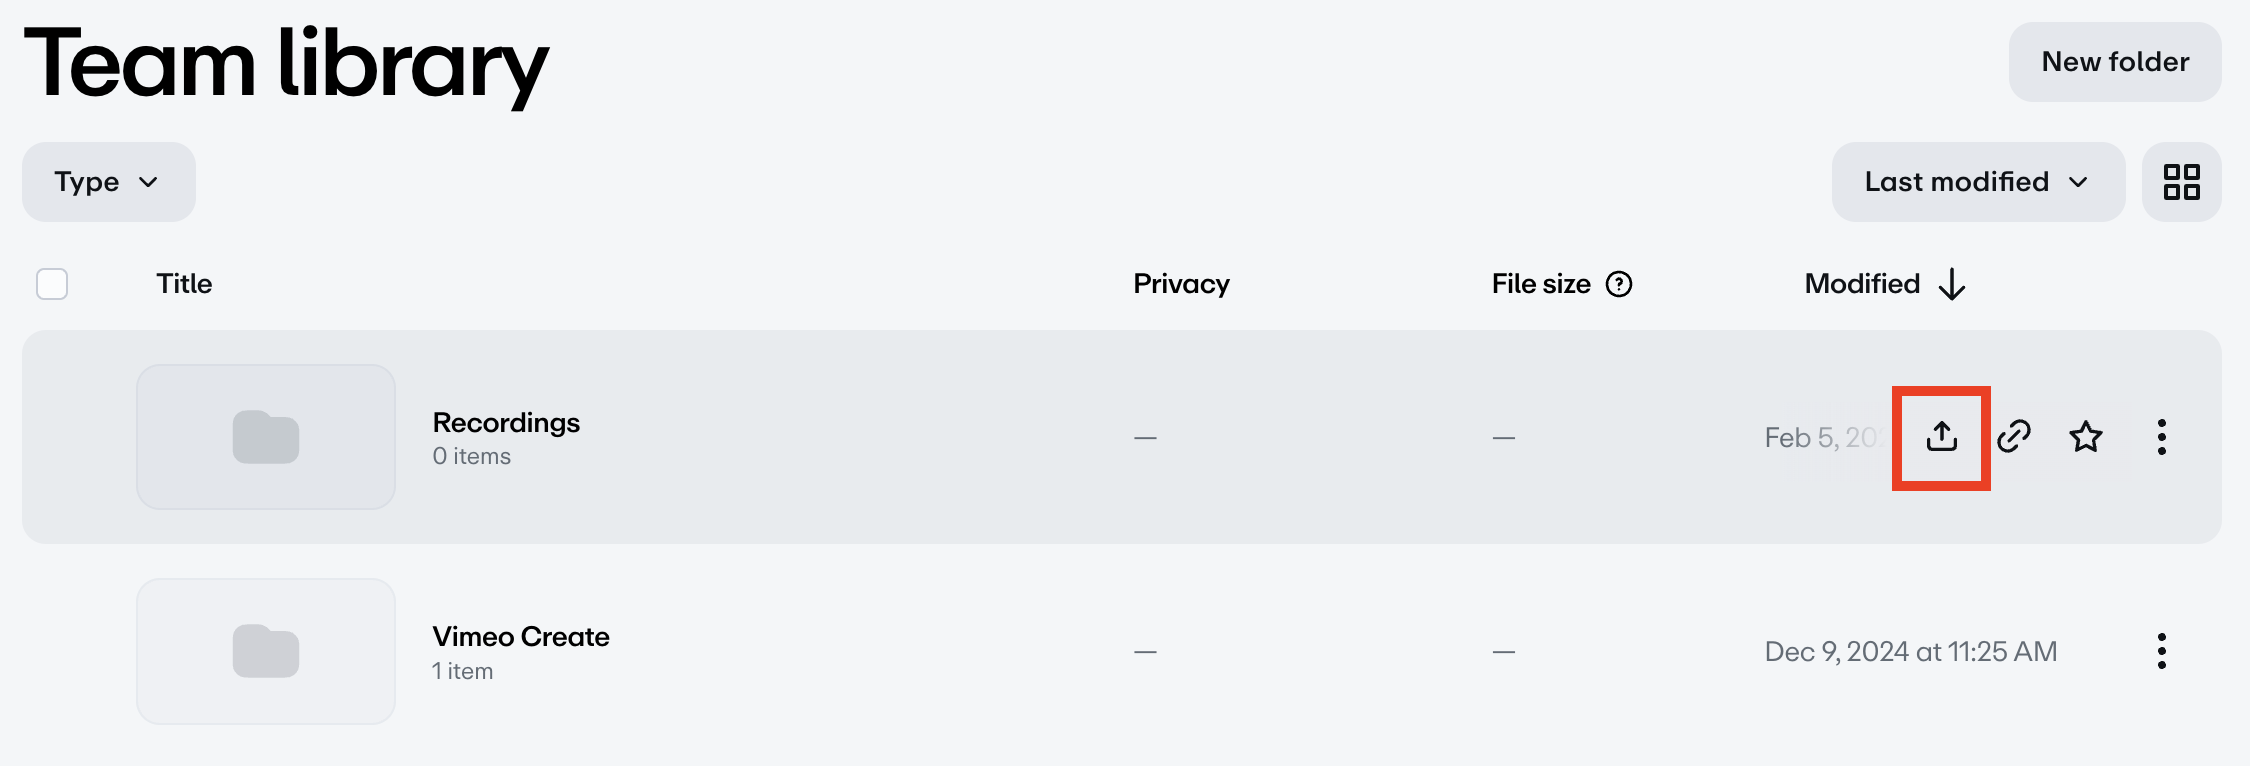This screenshot has width=2250, height=766.
Task: Copy link for the Recordings folder
Action: 2014,437
